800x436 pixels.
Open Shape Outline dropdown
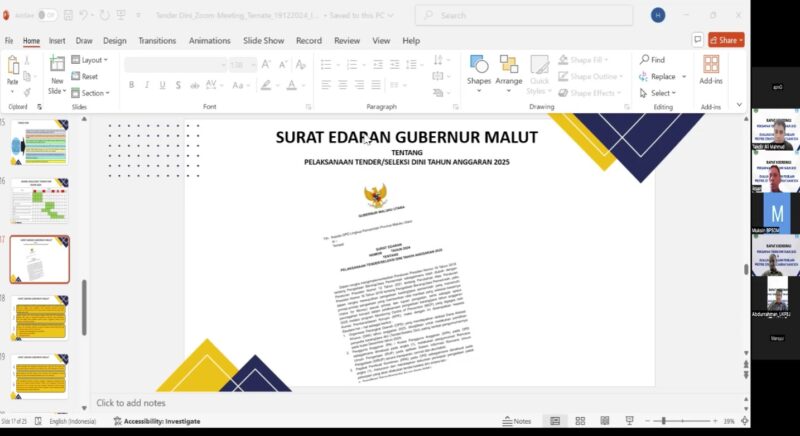click(590, 76)
